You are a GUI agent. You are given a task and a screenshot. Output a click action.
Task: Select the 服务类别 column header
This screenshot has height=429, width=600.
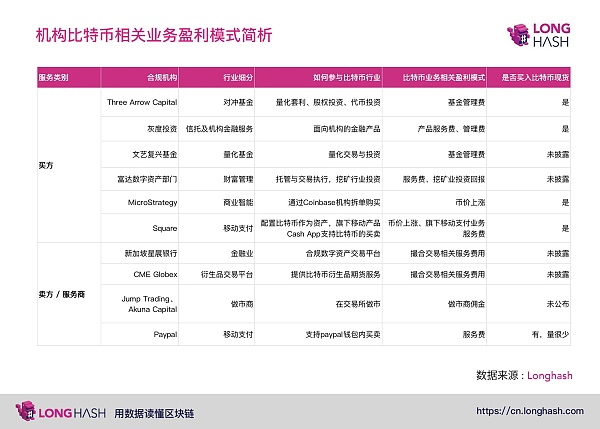[x=53, y=76]
